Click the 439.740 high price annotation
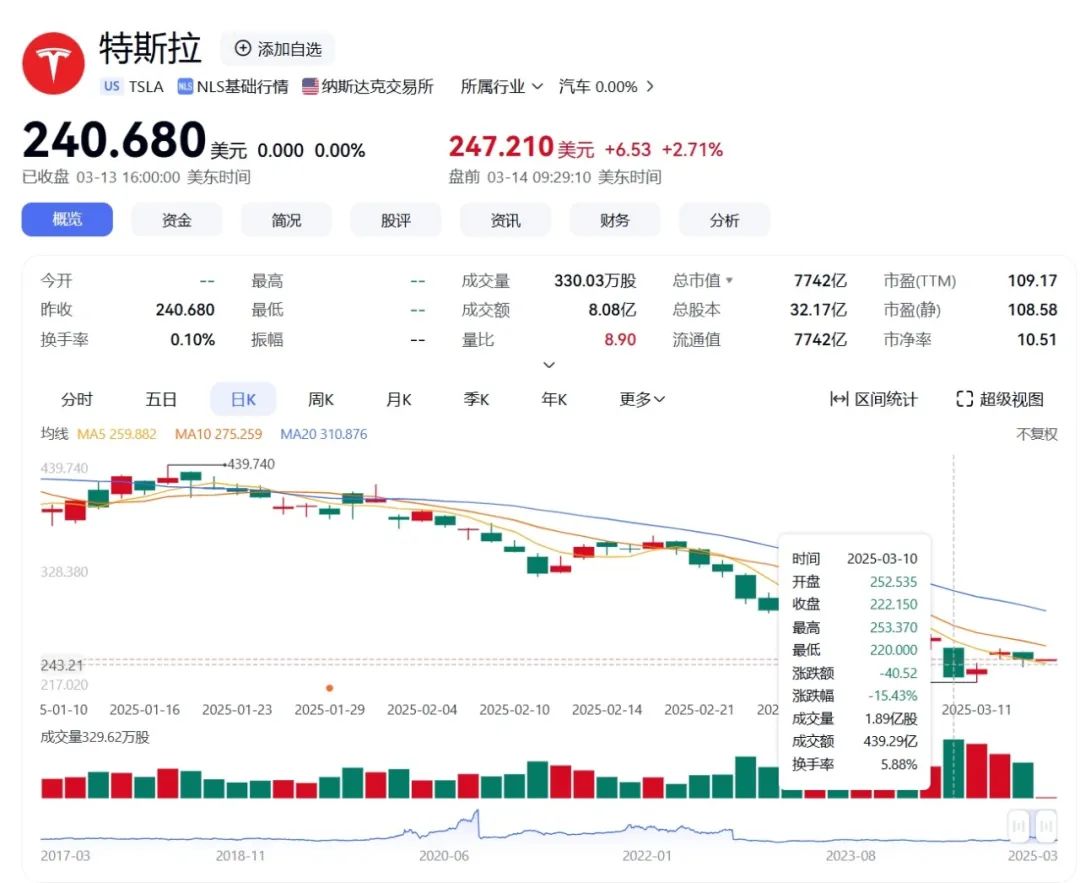 pyautogui.click(x=251, y=464)
